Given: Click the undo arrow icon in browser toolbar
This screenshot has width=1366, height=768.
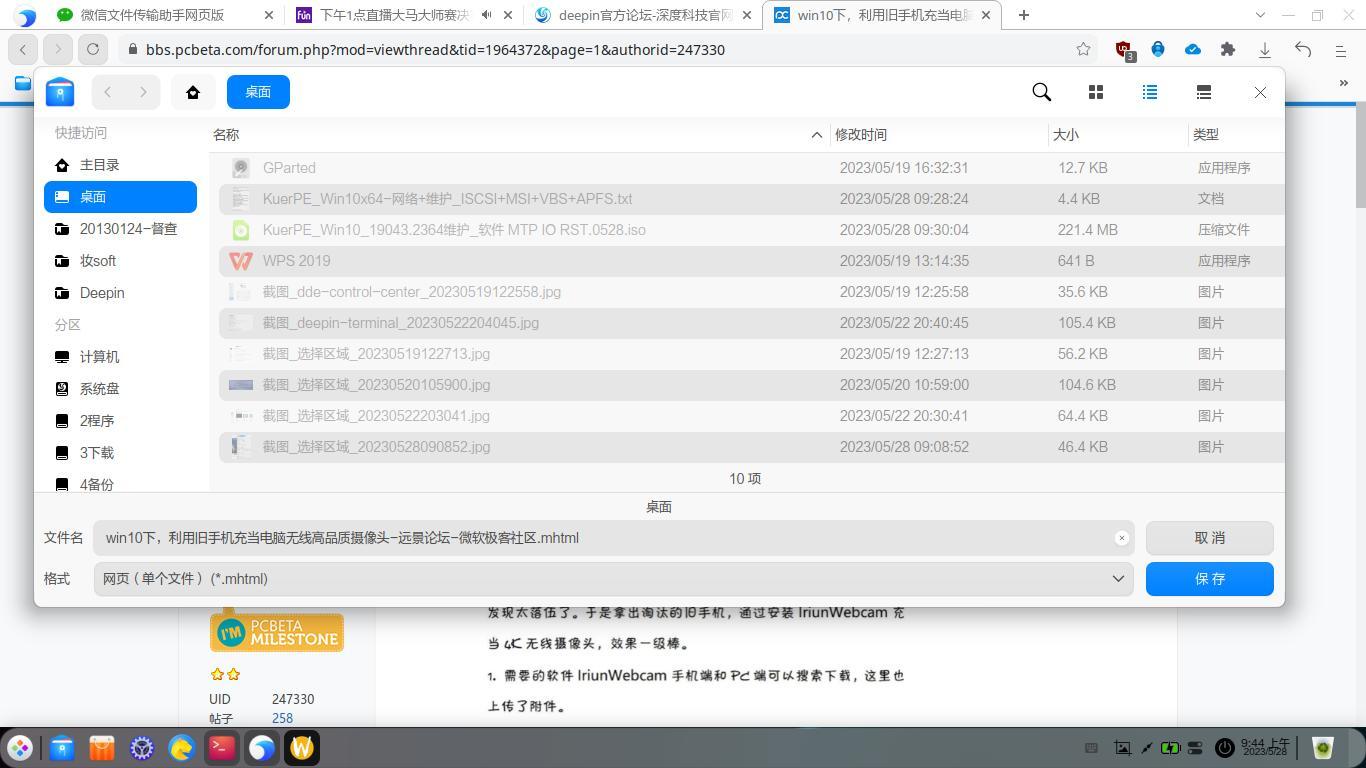Looking at the screenshot, I should coord(1303,49).
